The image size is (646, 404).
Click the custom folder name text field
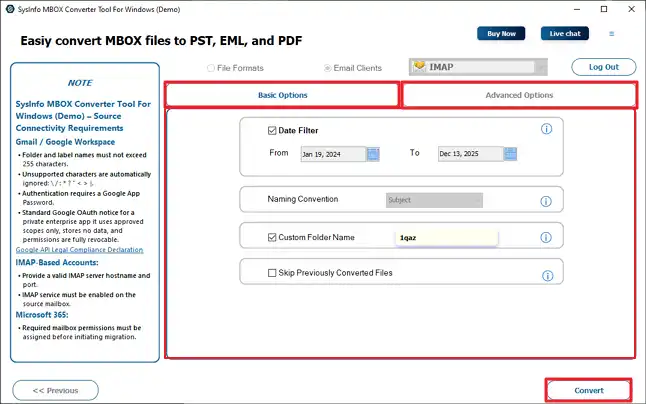[446, 237]
